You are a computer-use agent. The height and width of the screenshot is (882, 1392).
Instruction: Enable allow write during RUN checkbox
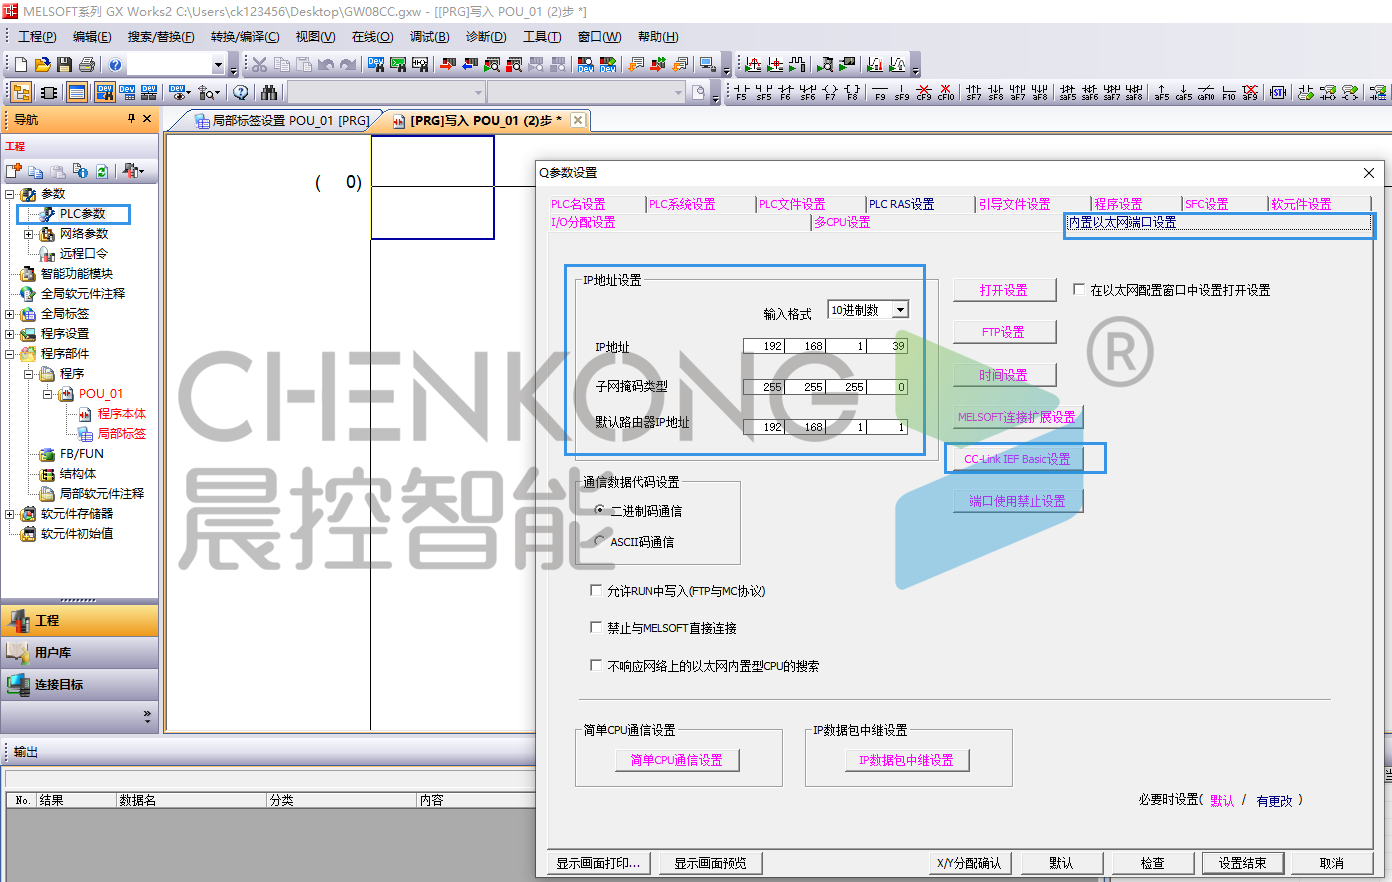[597, 591]
